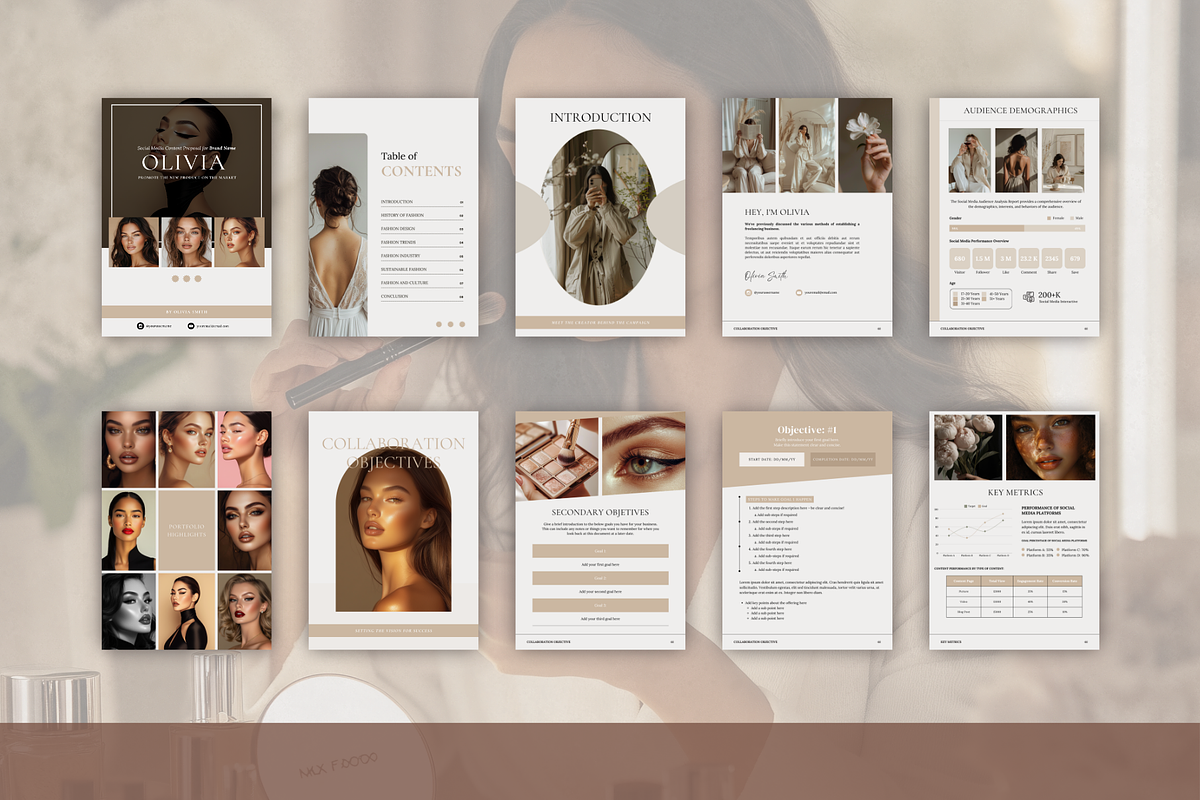The width and height of the screenshot is (1200, 800).
Task: Open the Secondary Objectives page
Action: tap(600, 530)
